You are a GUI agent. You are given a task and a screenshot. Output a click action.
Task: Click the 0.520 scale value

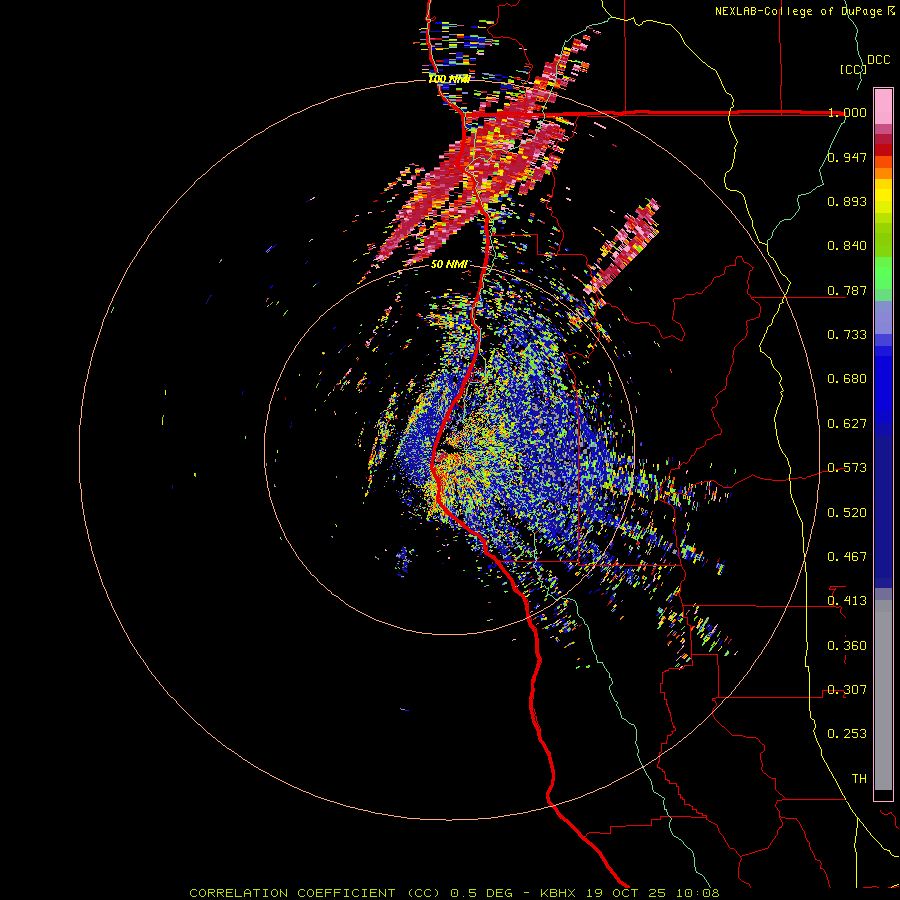click(x=847, y=513)
